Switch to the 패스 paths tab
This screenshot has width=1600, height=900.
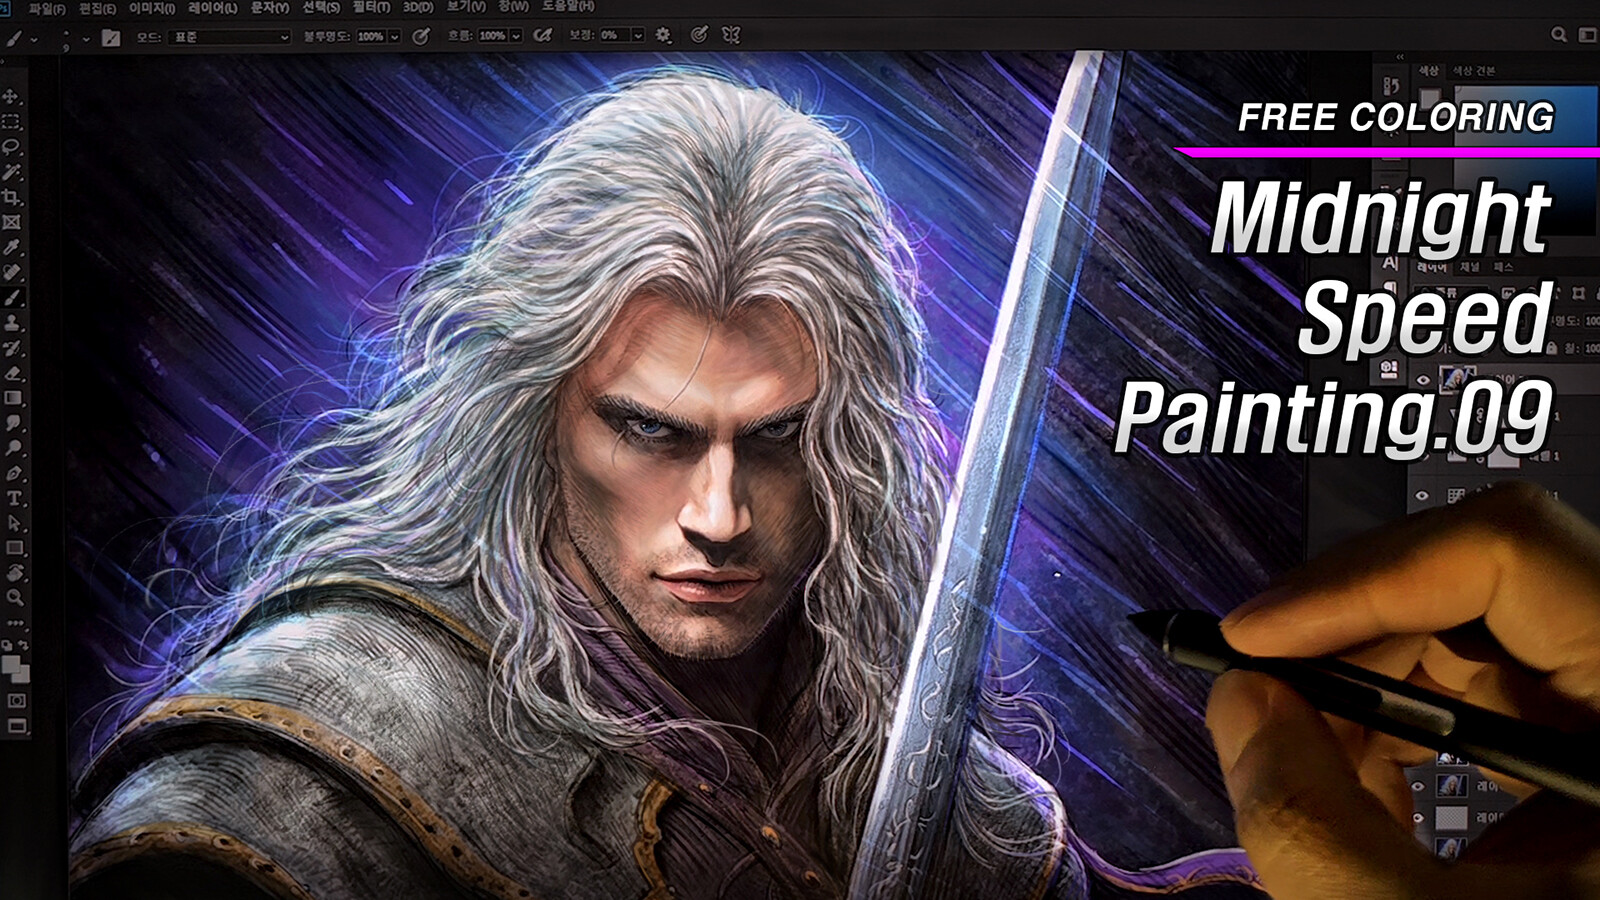point(1503,268)
